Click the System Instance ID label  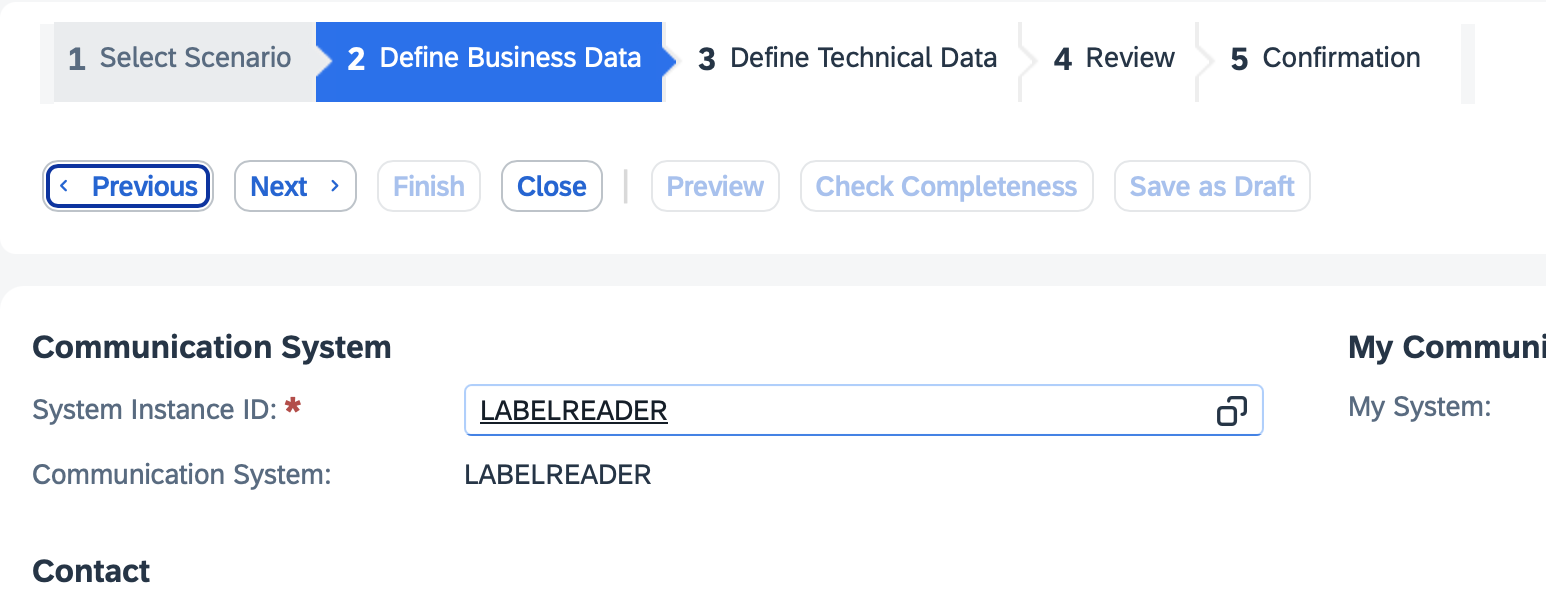pos(154,410)
